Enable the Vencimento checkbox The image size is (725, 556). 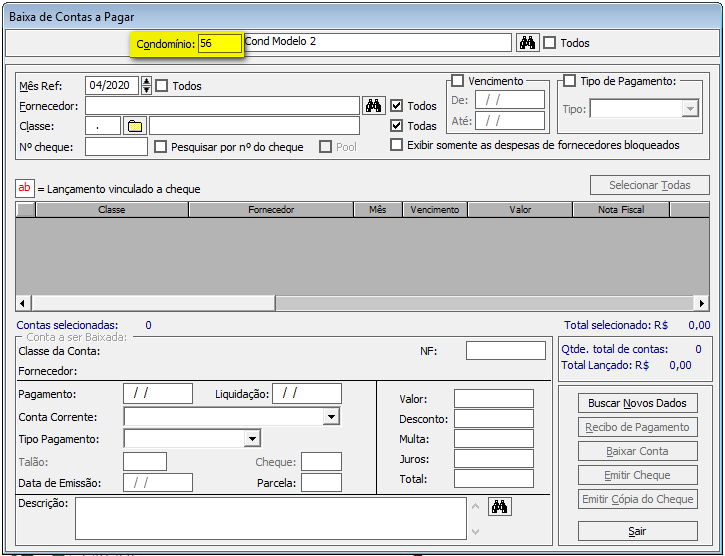click(458, 81)
